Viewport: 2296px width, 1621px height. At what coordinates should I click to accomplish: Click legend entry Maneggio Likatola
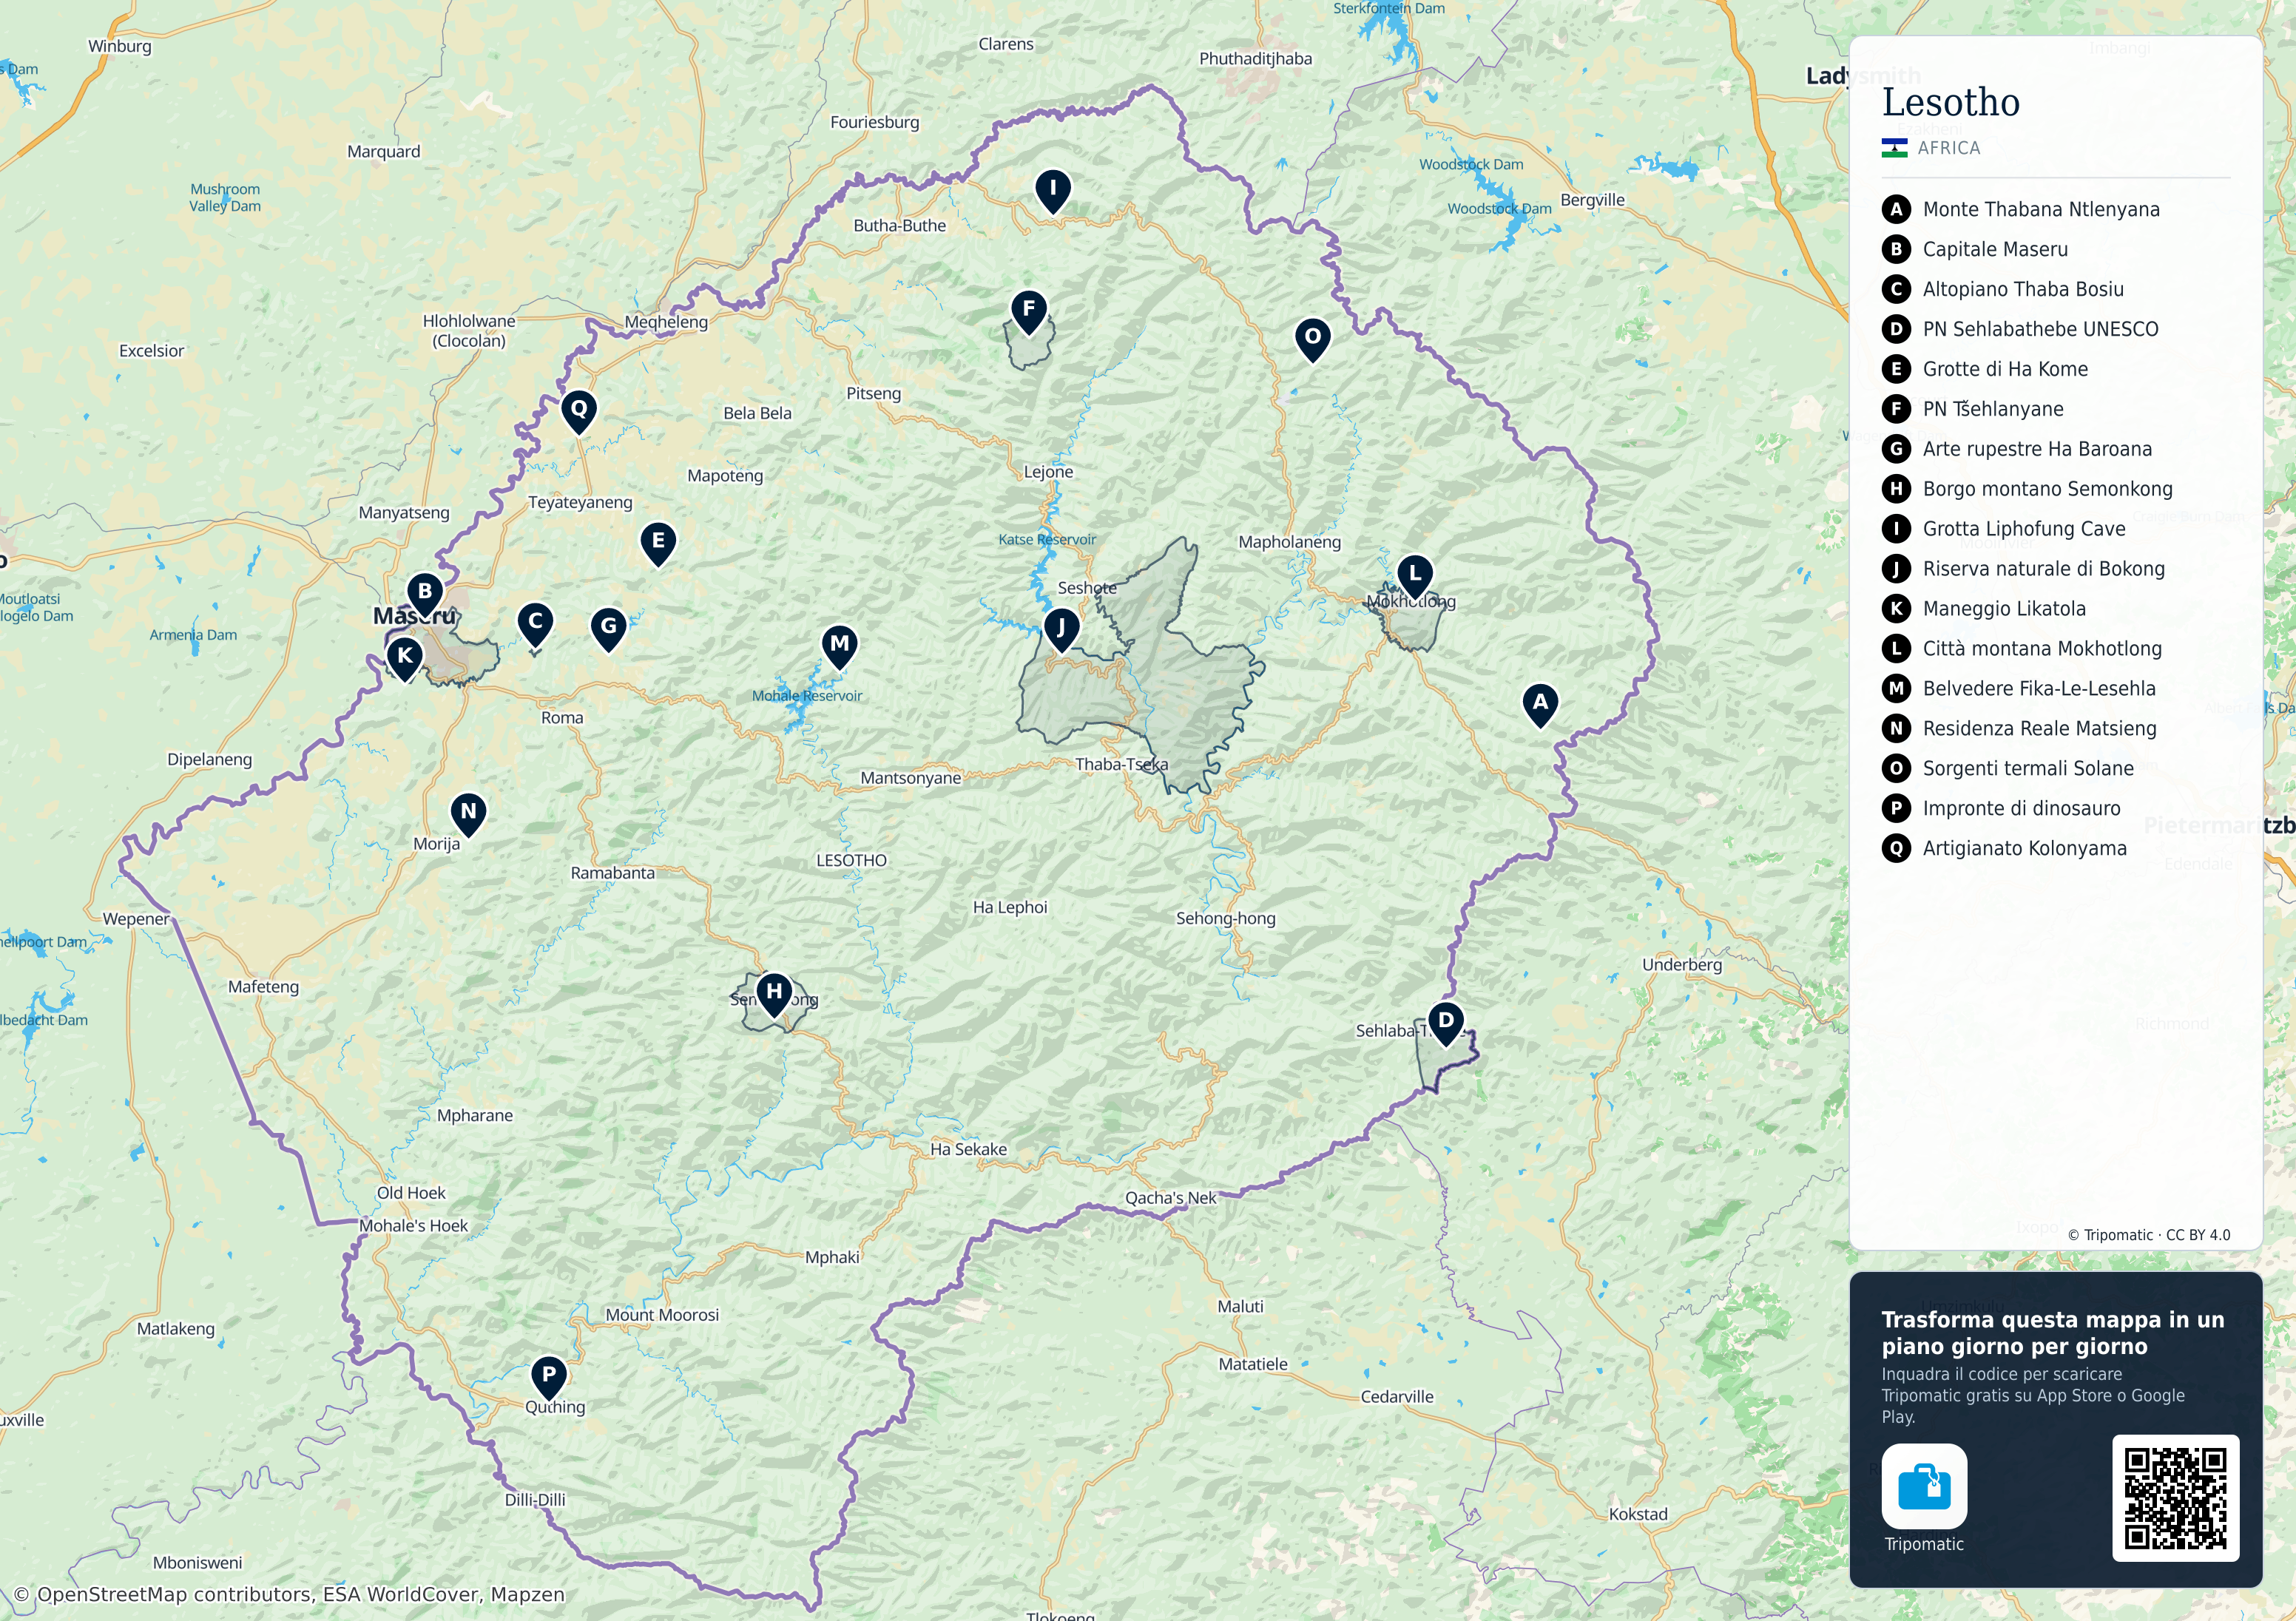1984,609
